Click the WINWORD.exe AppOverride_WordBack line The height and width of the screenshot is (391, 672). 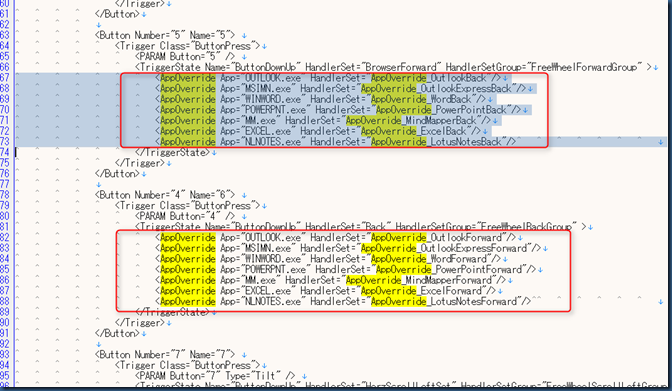point(320,99)
